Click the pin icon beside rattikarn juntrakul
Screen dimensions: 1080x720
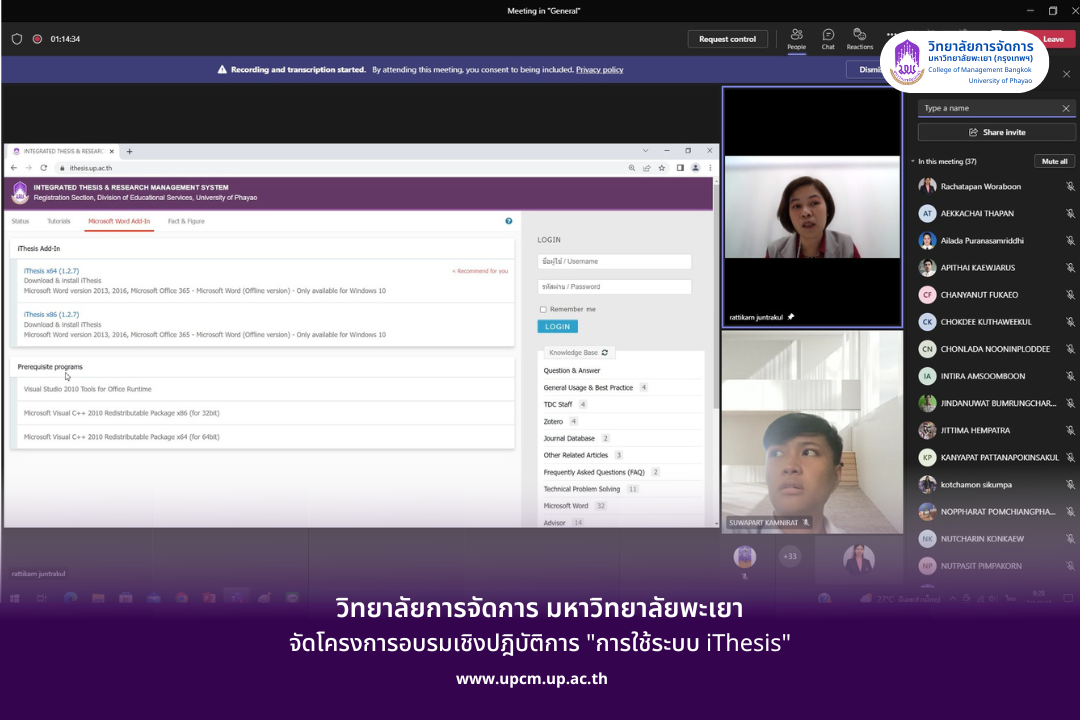tap(791, 317)
